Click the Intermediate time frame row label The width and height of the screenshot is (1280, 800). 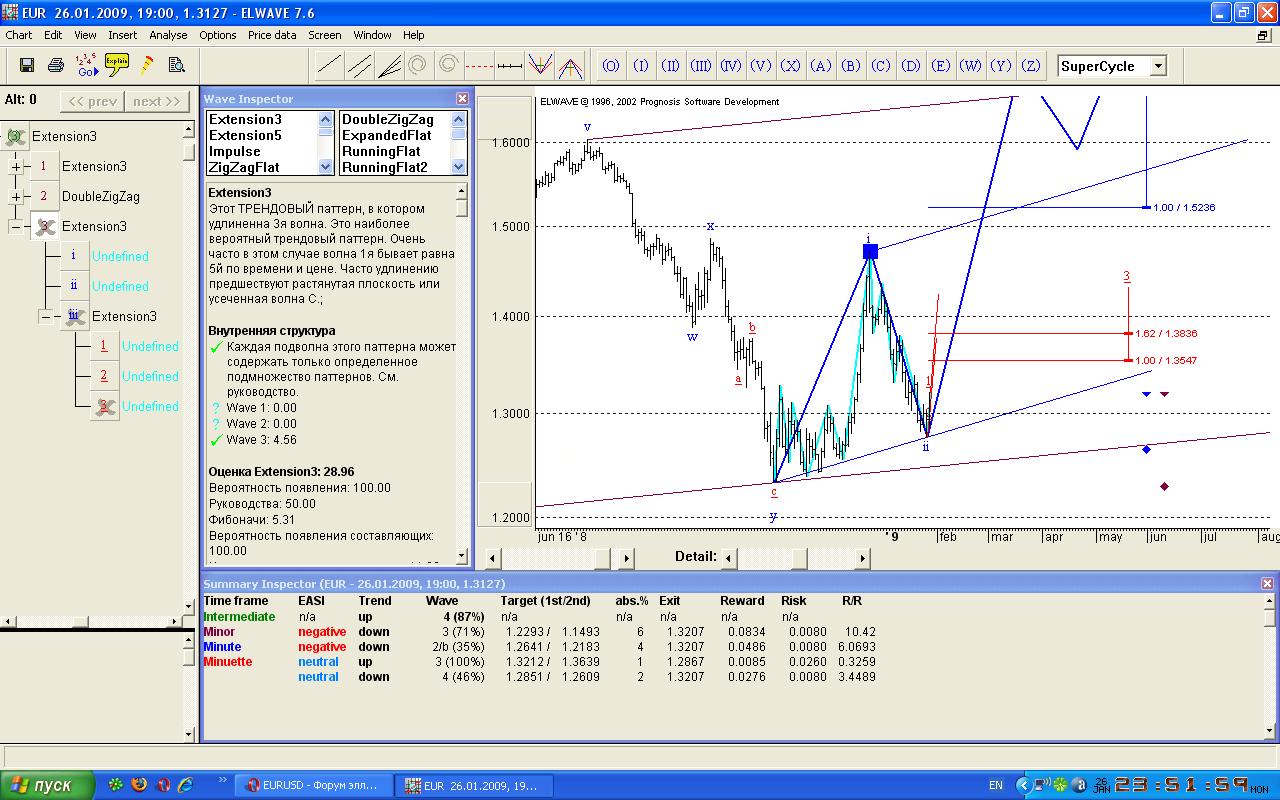tap(239, 617)
